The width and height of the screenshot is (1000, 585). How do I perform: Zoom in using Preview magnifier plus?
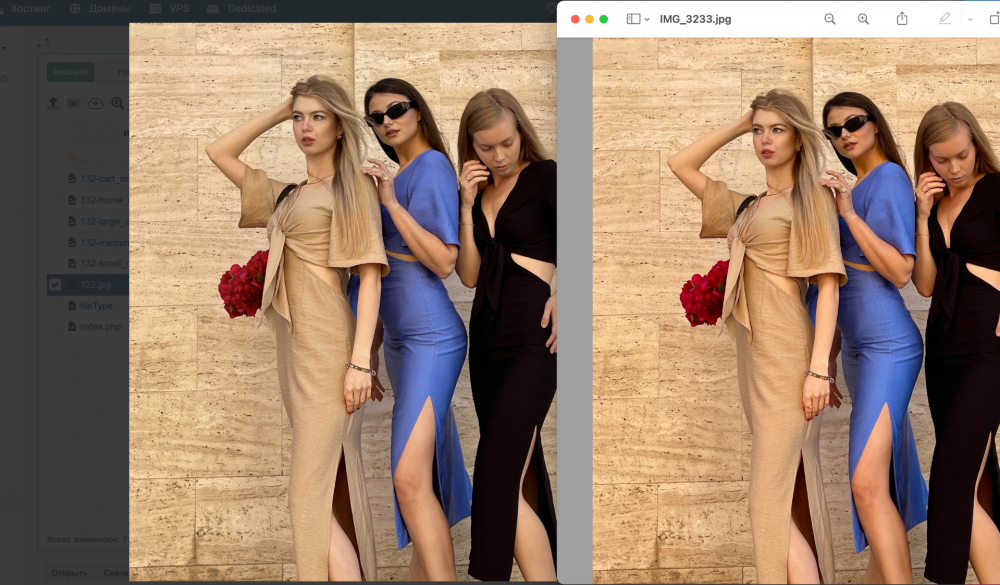coord(863,19)
